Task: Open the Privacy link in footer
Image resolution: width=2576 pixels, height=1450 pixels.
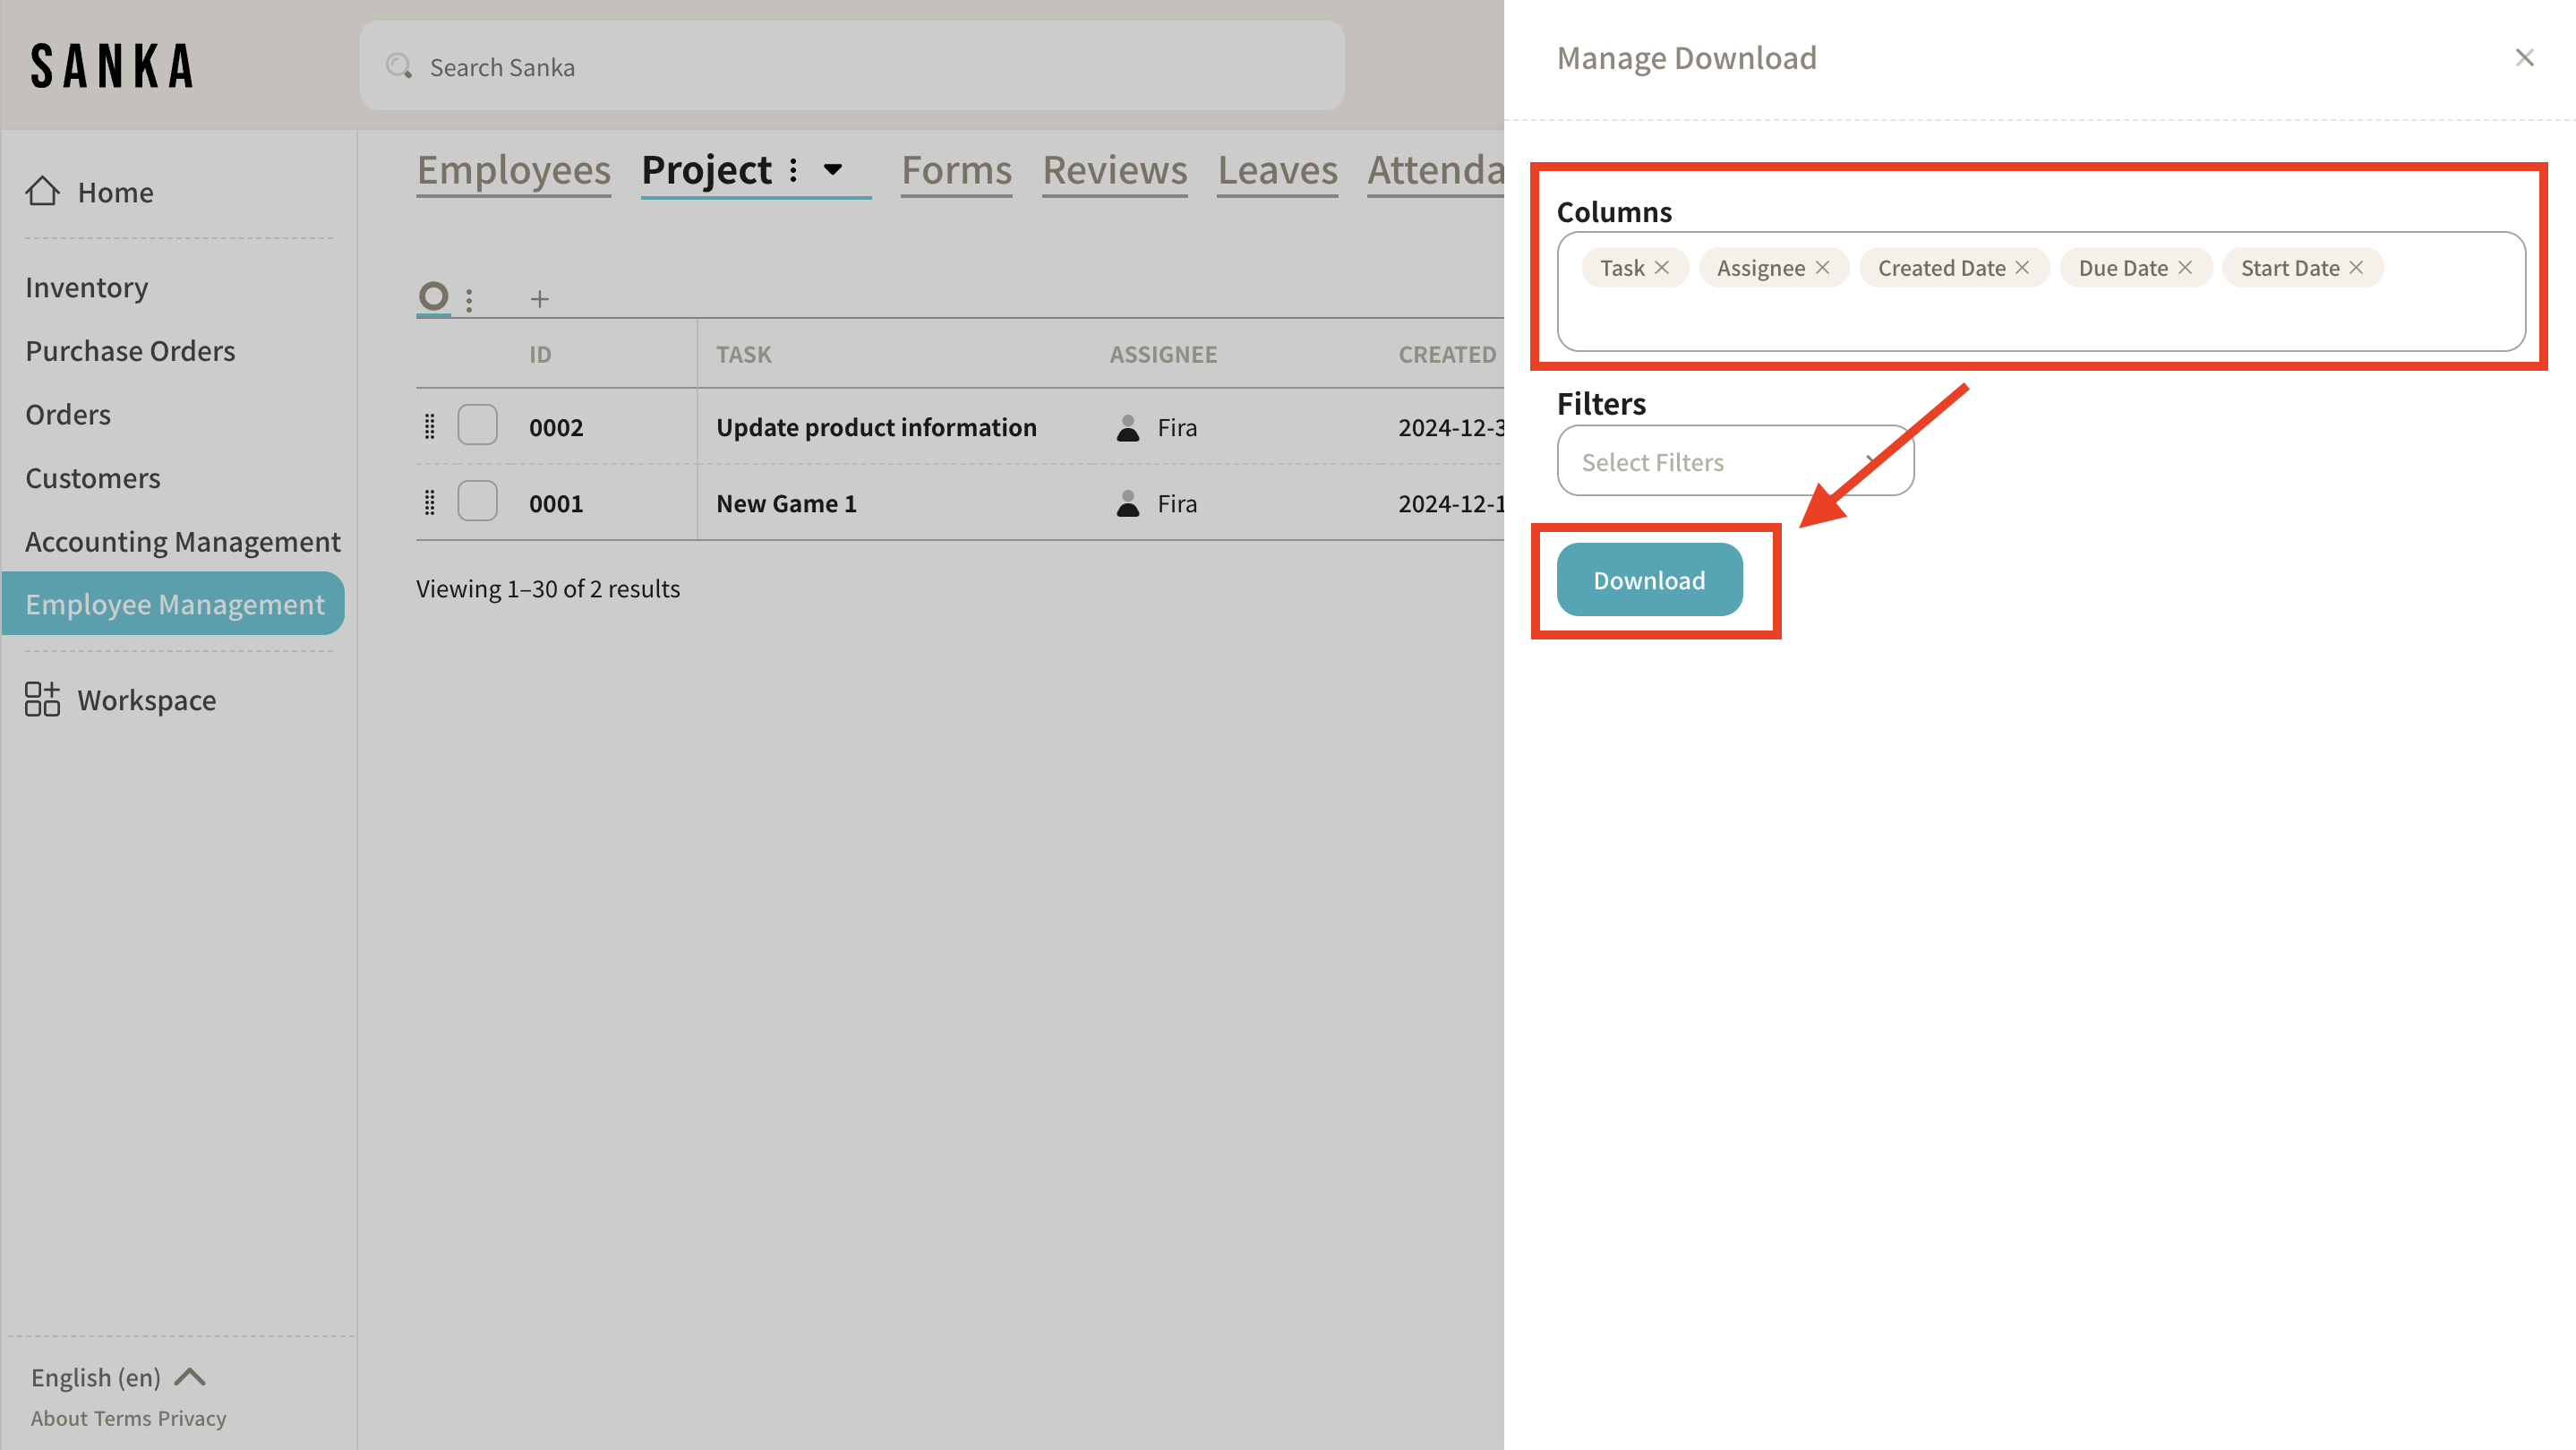Action: [x=192, y=1418]
